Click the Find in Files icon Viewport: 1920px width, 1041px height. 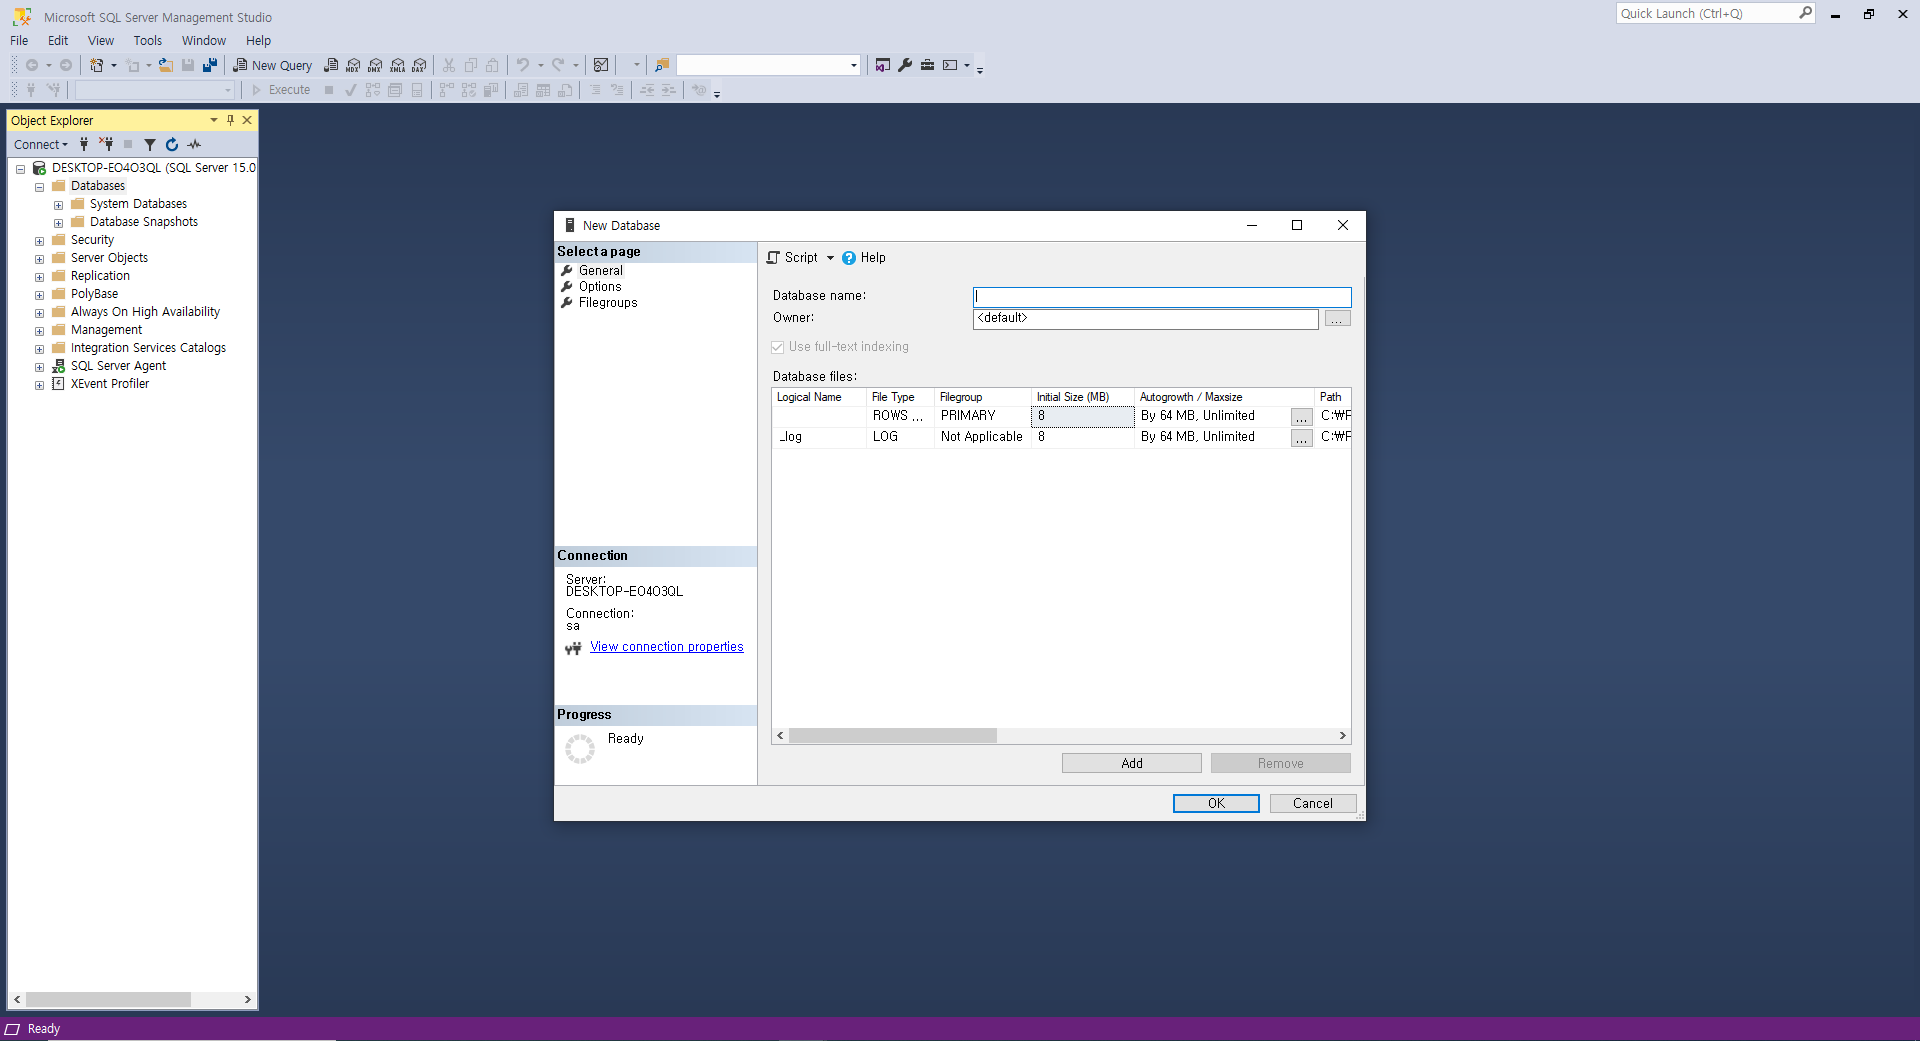click(662, 65)
